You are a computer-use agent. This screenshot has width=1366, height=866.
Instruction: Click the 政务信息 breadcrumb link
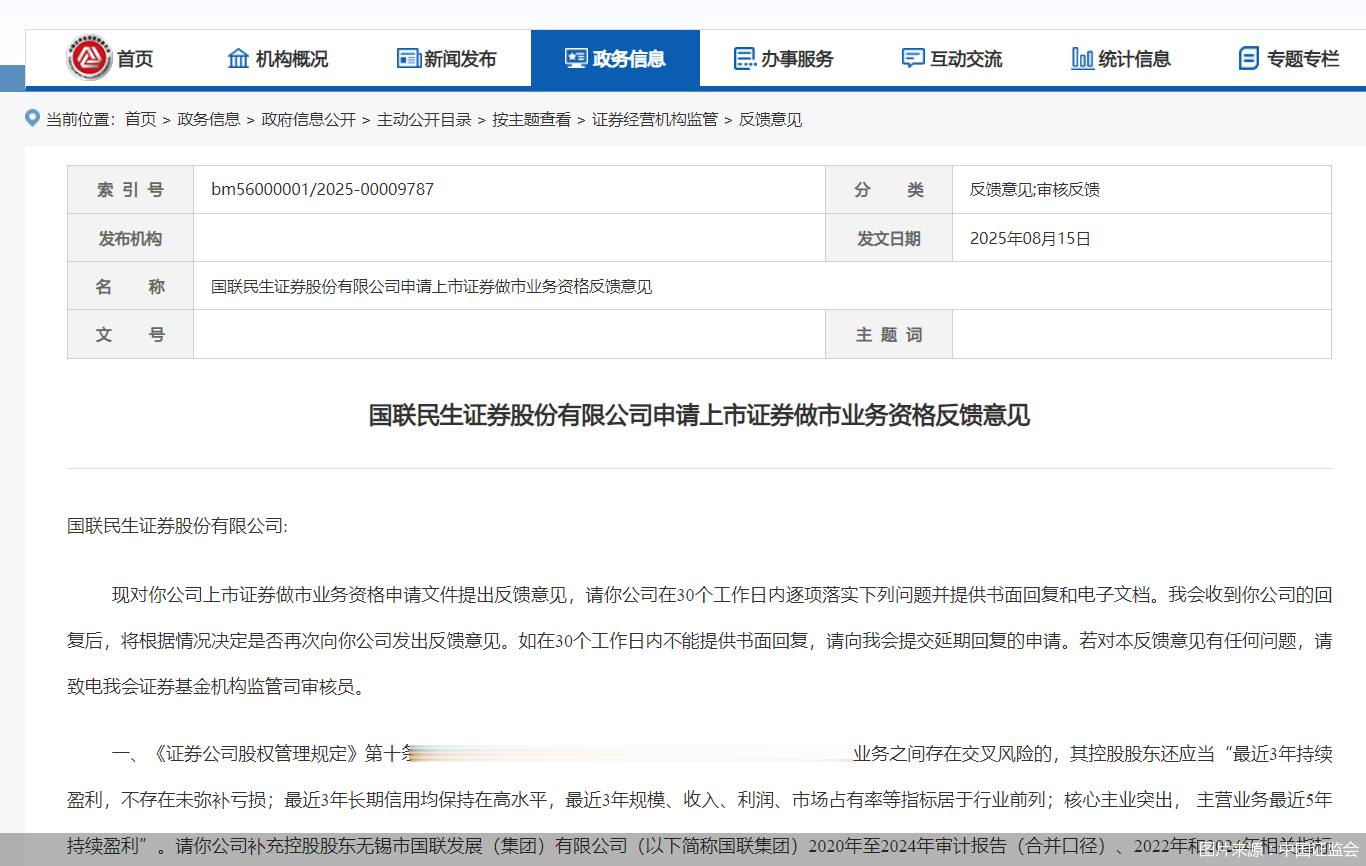click(x=209, y=120)
